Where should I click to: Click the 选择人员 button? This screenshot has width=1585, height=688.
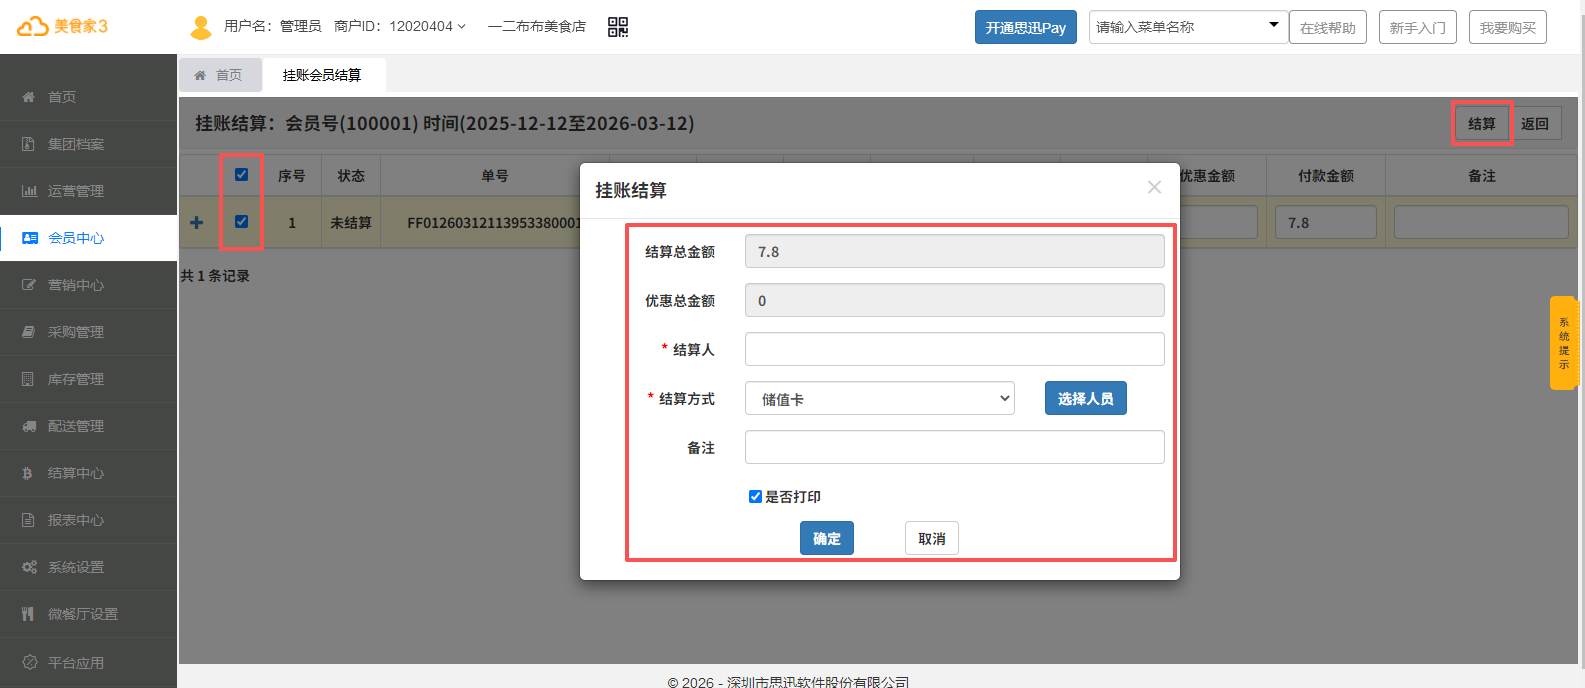click(1085, 398)
